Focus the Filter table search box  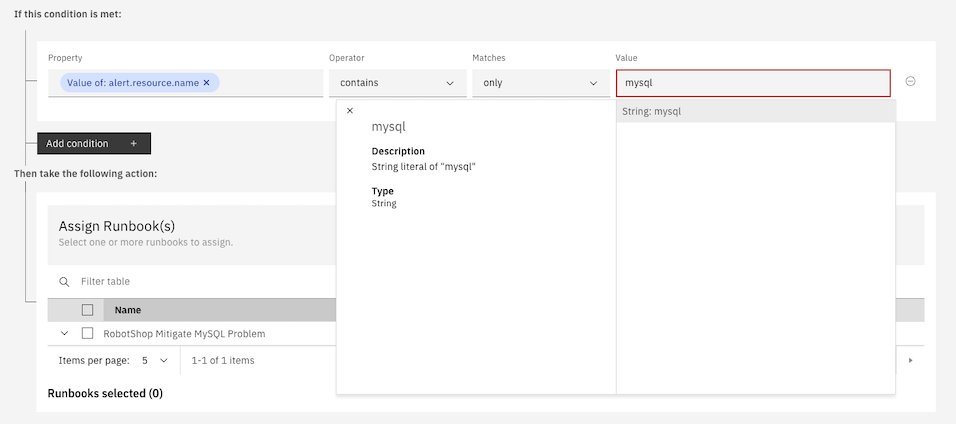(200, 282)
